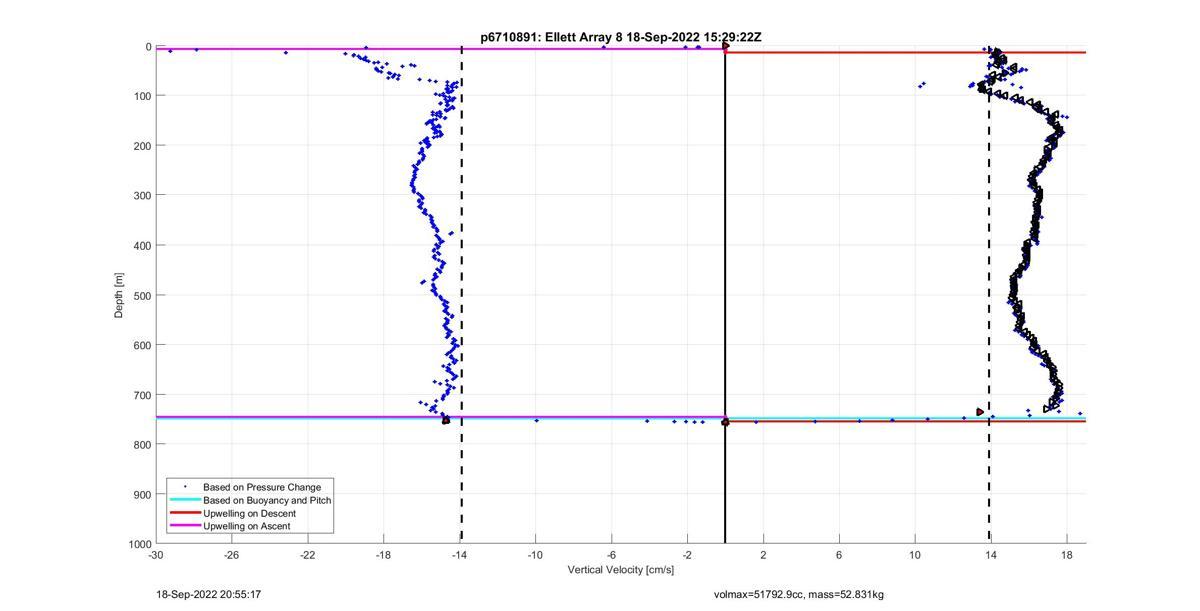Click depth tick label 200

coord(143,146)
